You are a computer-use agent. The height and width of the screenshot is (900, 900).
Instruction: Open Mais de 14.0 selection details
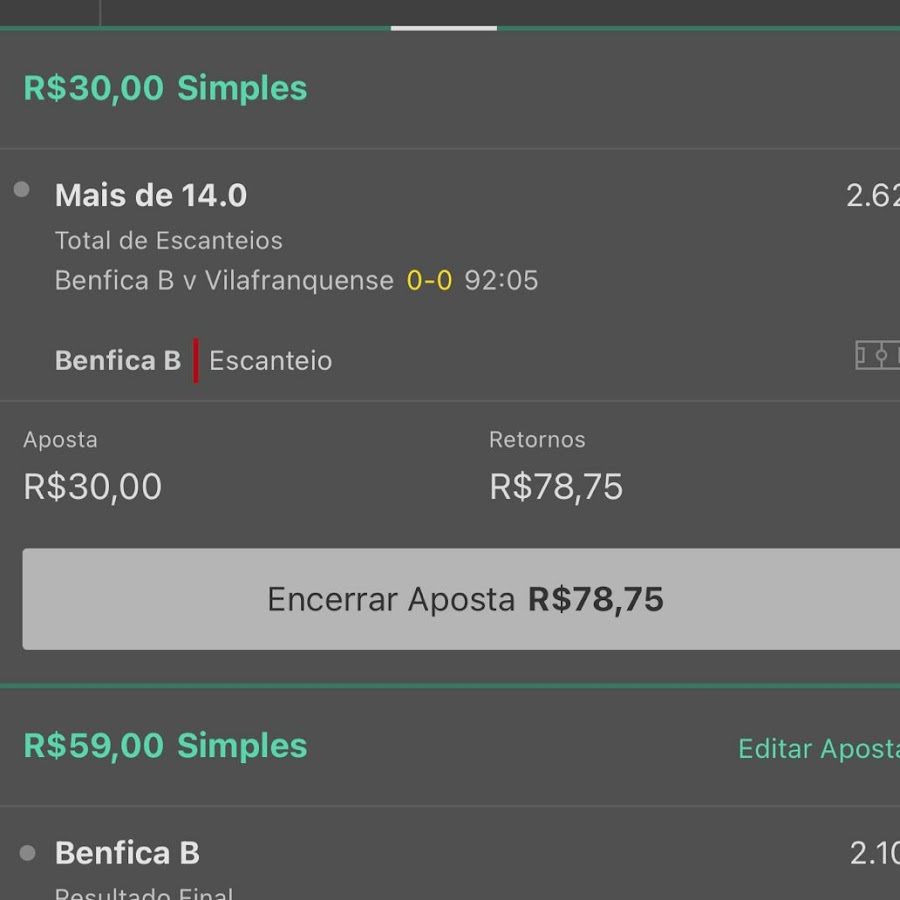click(151, 195)
